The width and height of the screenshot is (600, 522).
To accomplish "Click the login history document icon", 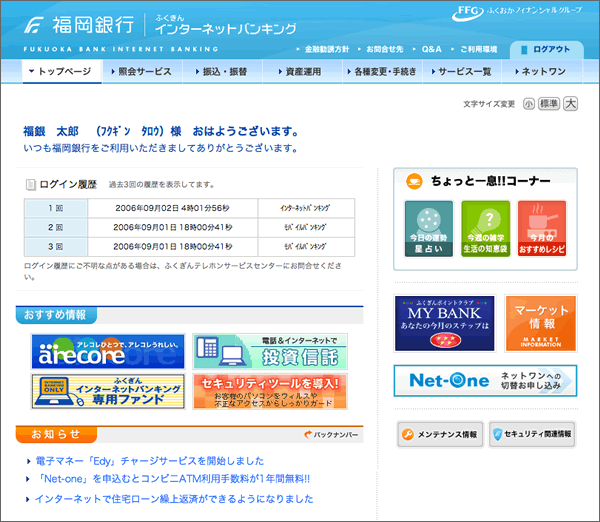I will click(30, 184).
